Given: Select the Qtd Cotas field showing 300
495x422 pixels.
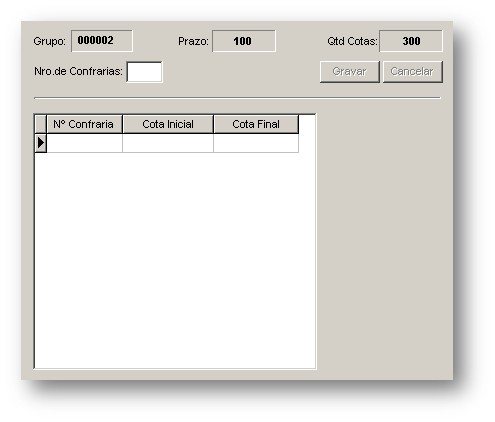Looking at the screenshot, I should point(411,41).
